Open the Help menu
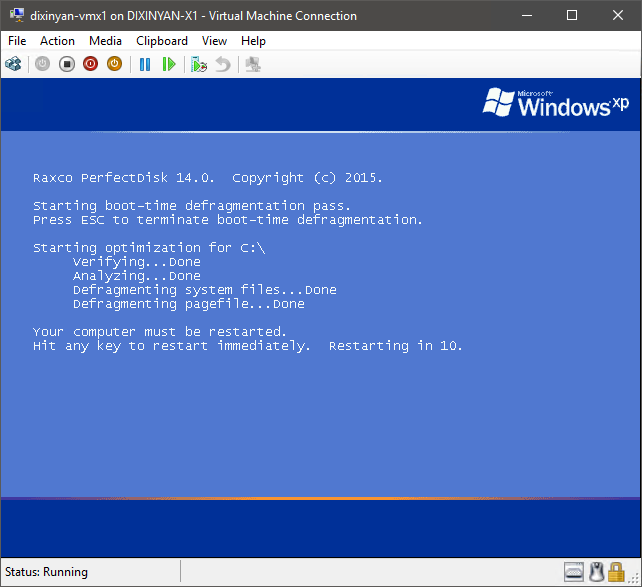Viewport: 642px width, 587px height. click(253, 41)
